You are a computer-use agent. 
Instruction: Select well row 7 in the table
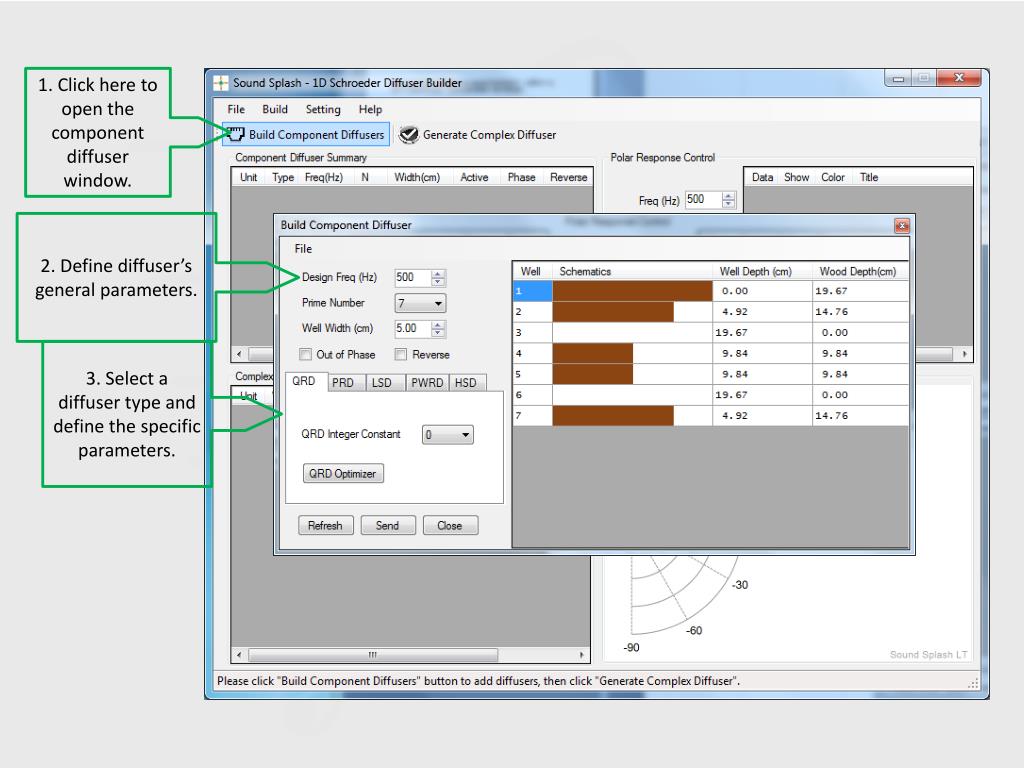pyautogui.click(x=711, y=416)
